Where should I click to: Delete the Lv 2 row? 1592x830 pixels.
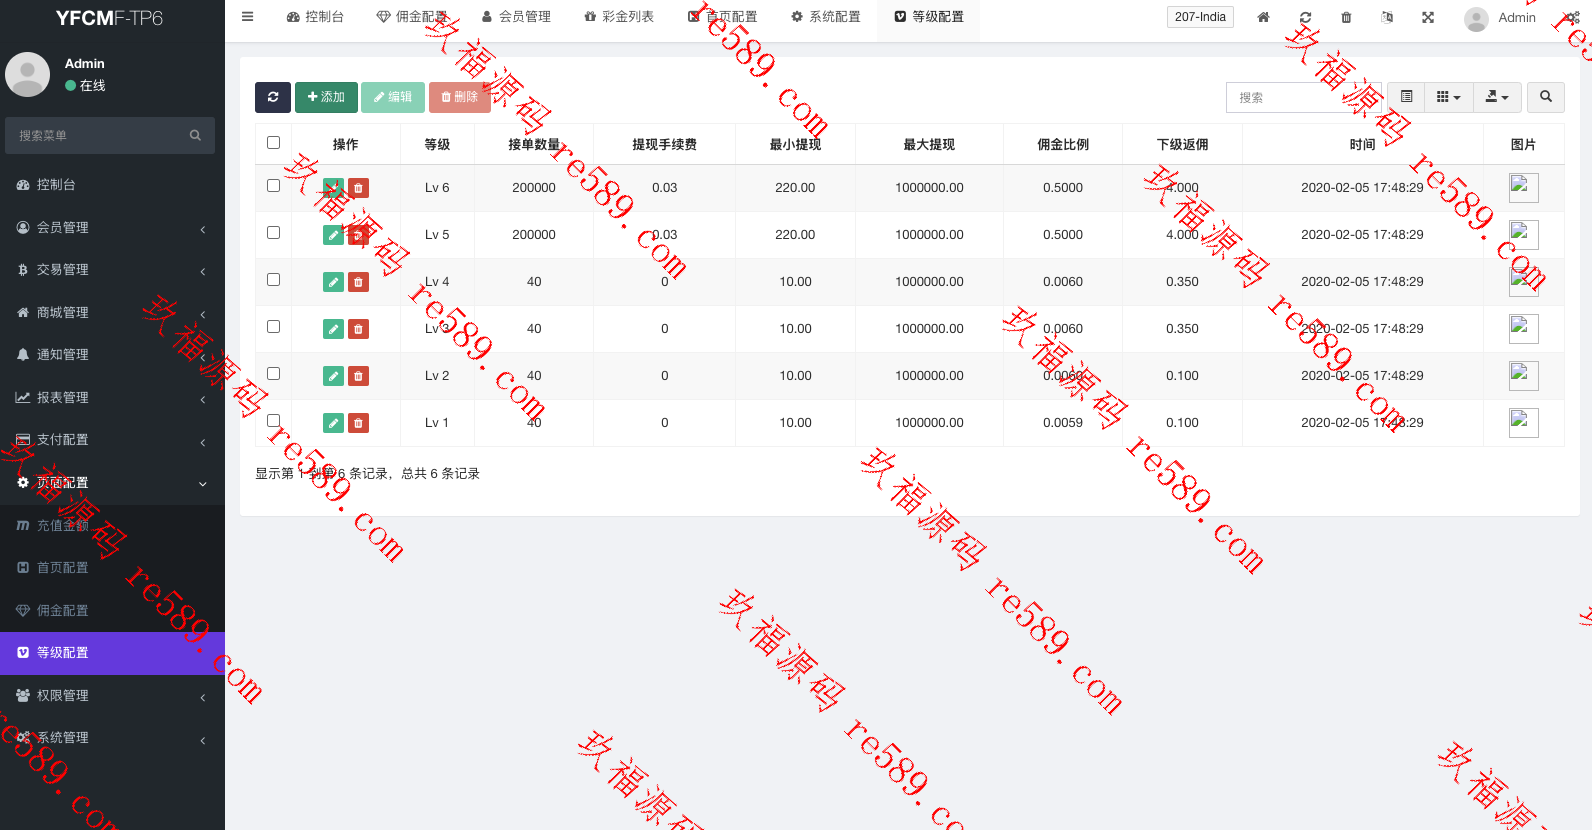(x=358, y=376)
